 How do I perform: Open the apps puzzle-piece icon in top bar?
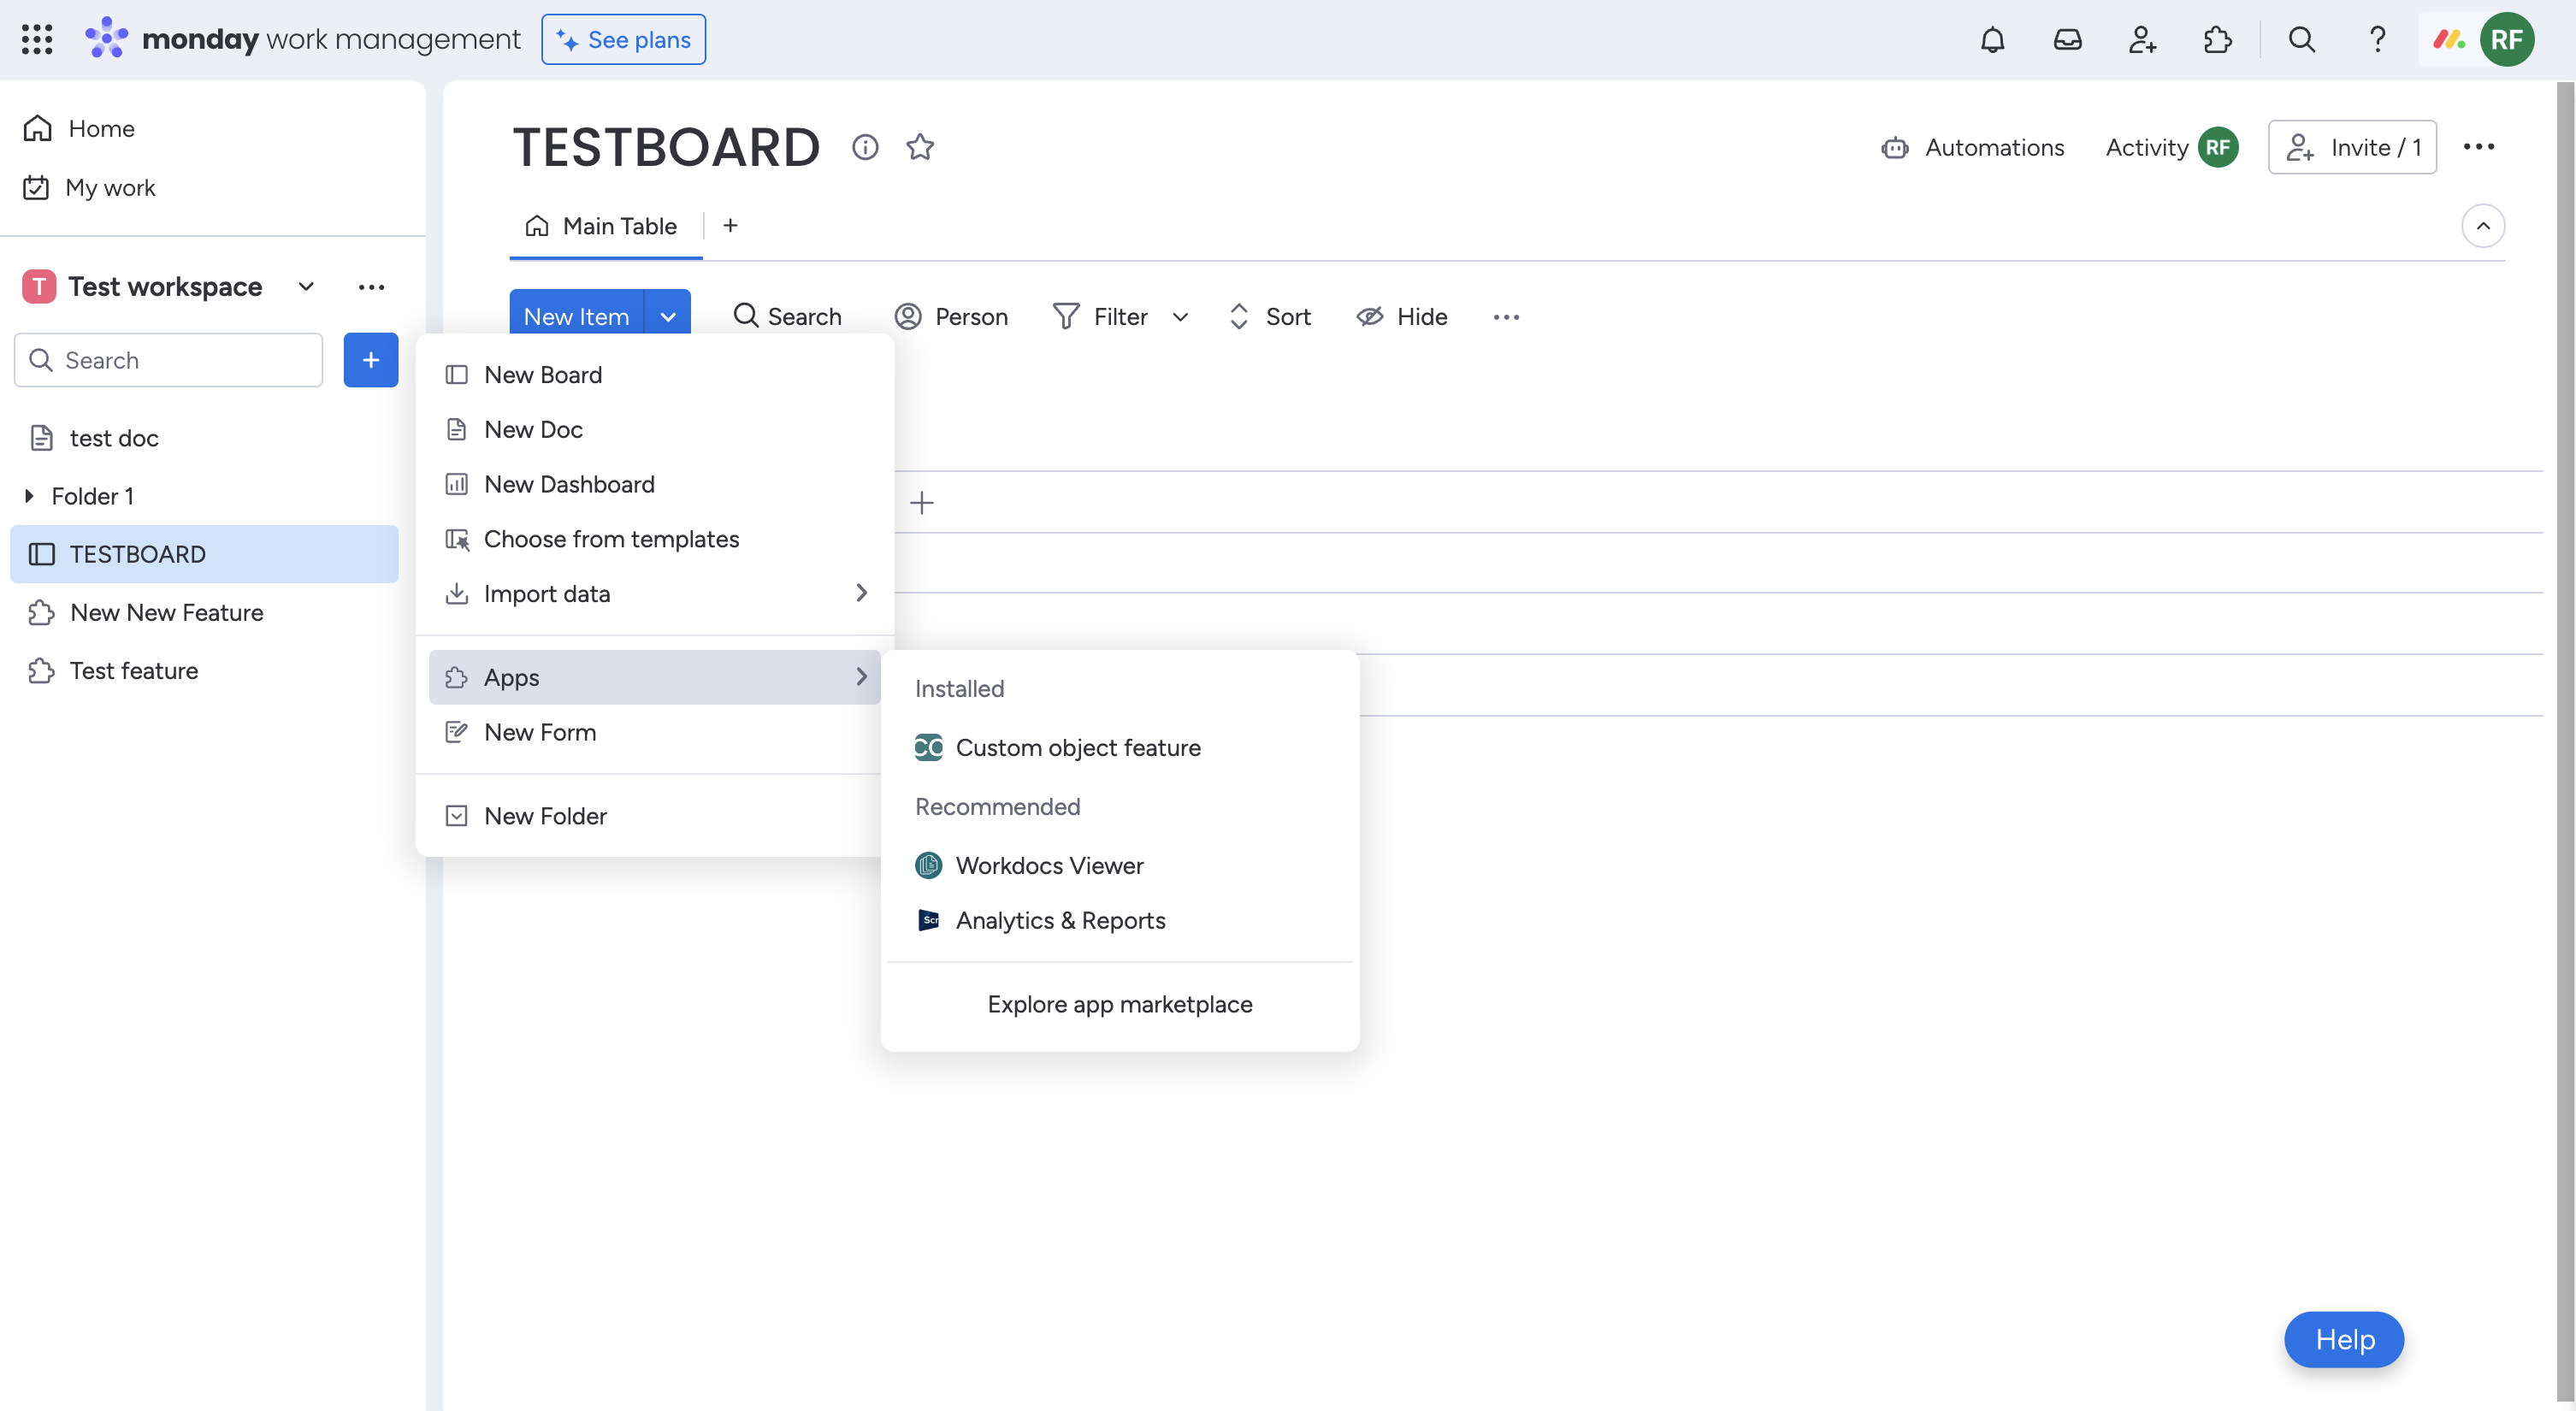point(2217,40)
